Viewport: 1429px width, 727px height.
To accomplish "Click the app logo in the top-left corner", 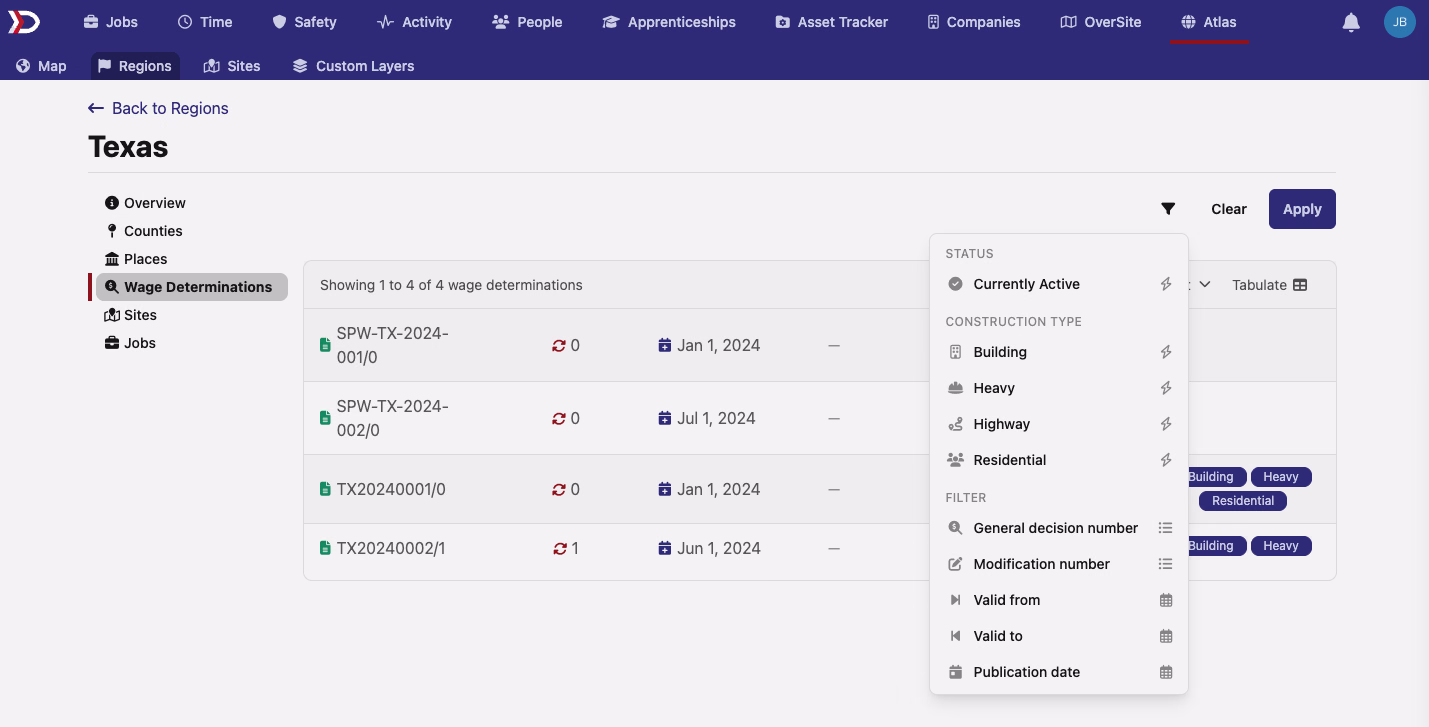I will click(24, 21).
